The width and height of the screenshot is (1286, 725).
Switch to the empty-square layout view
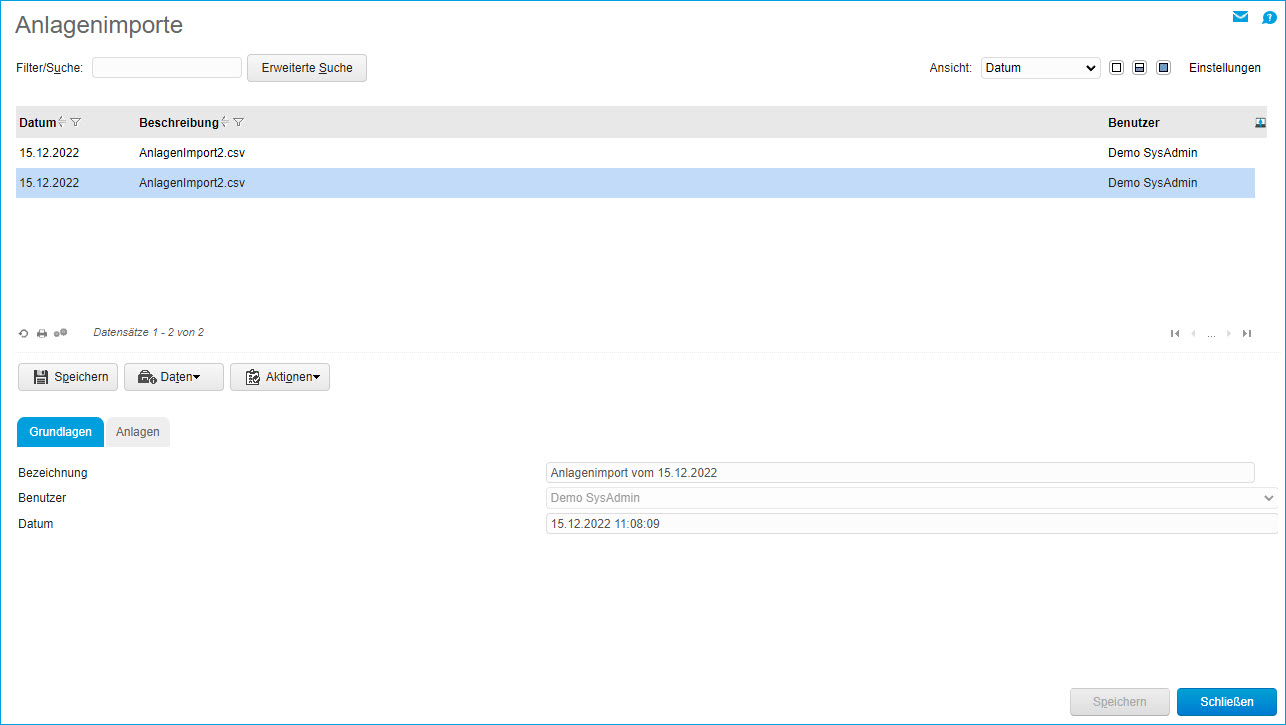1116,68
